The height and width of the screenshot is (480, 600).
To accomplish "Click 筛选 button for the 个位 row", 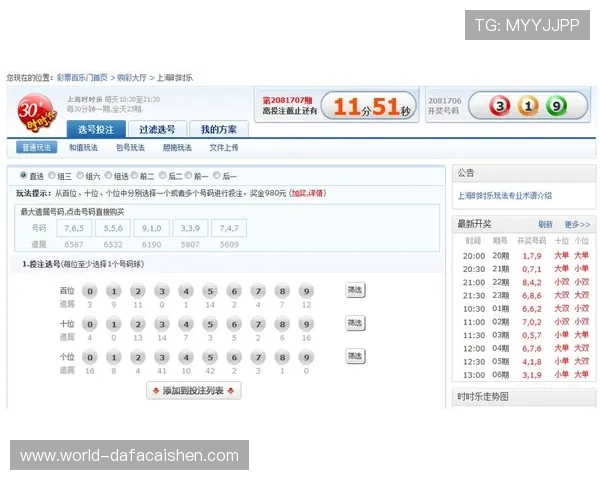I will 355,356.
